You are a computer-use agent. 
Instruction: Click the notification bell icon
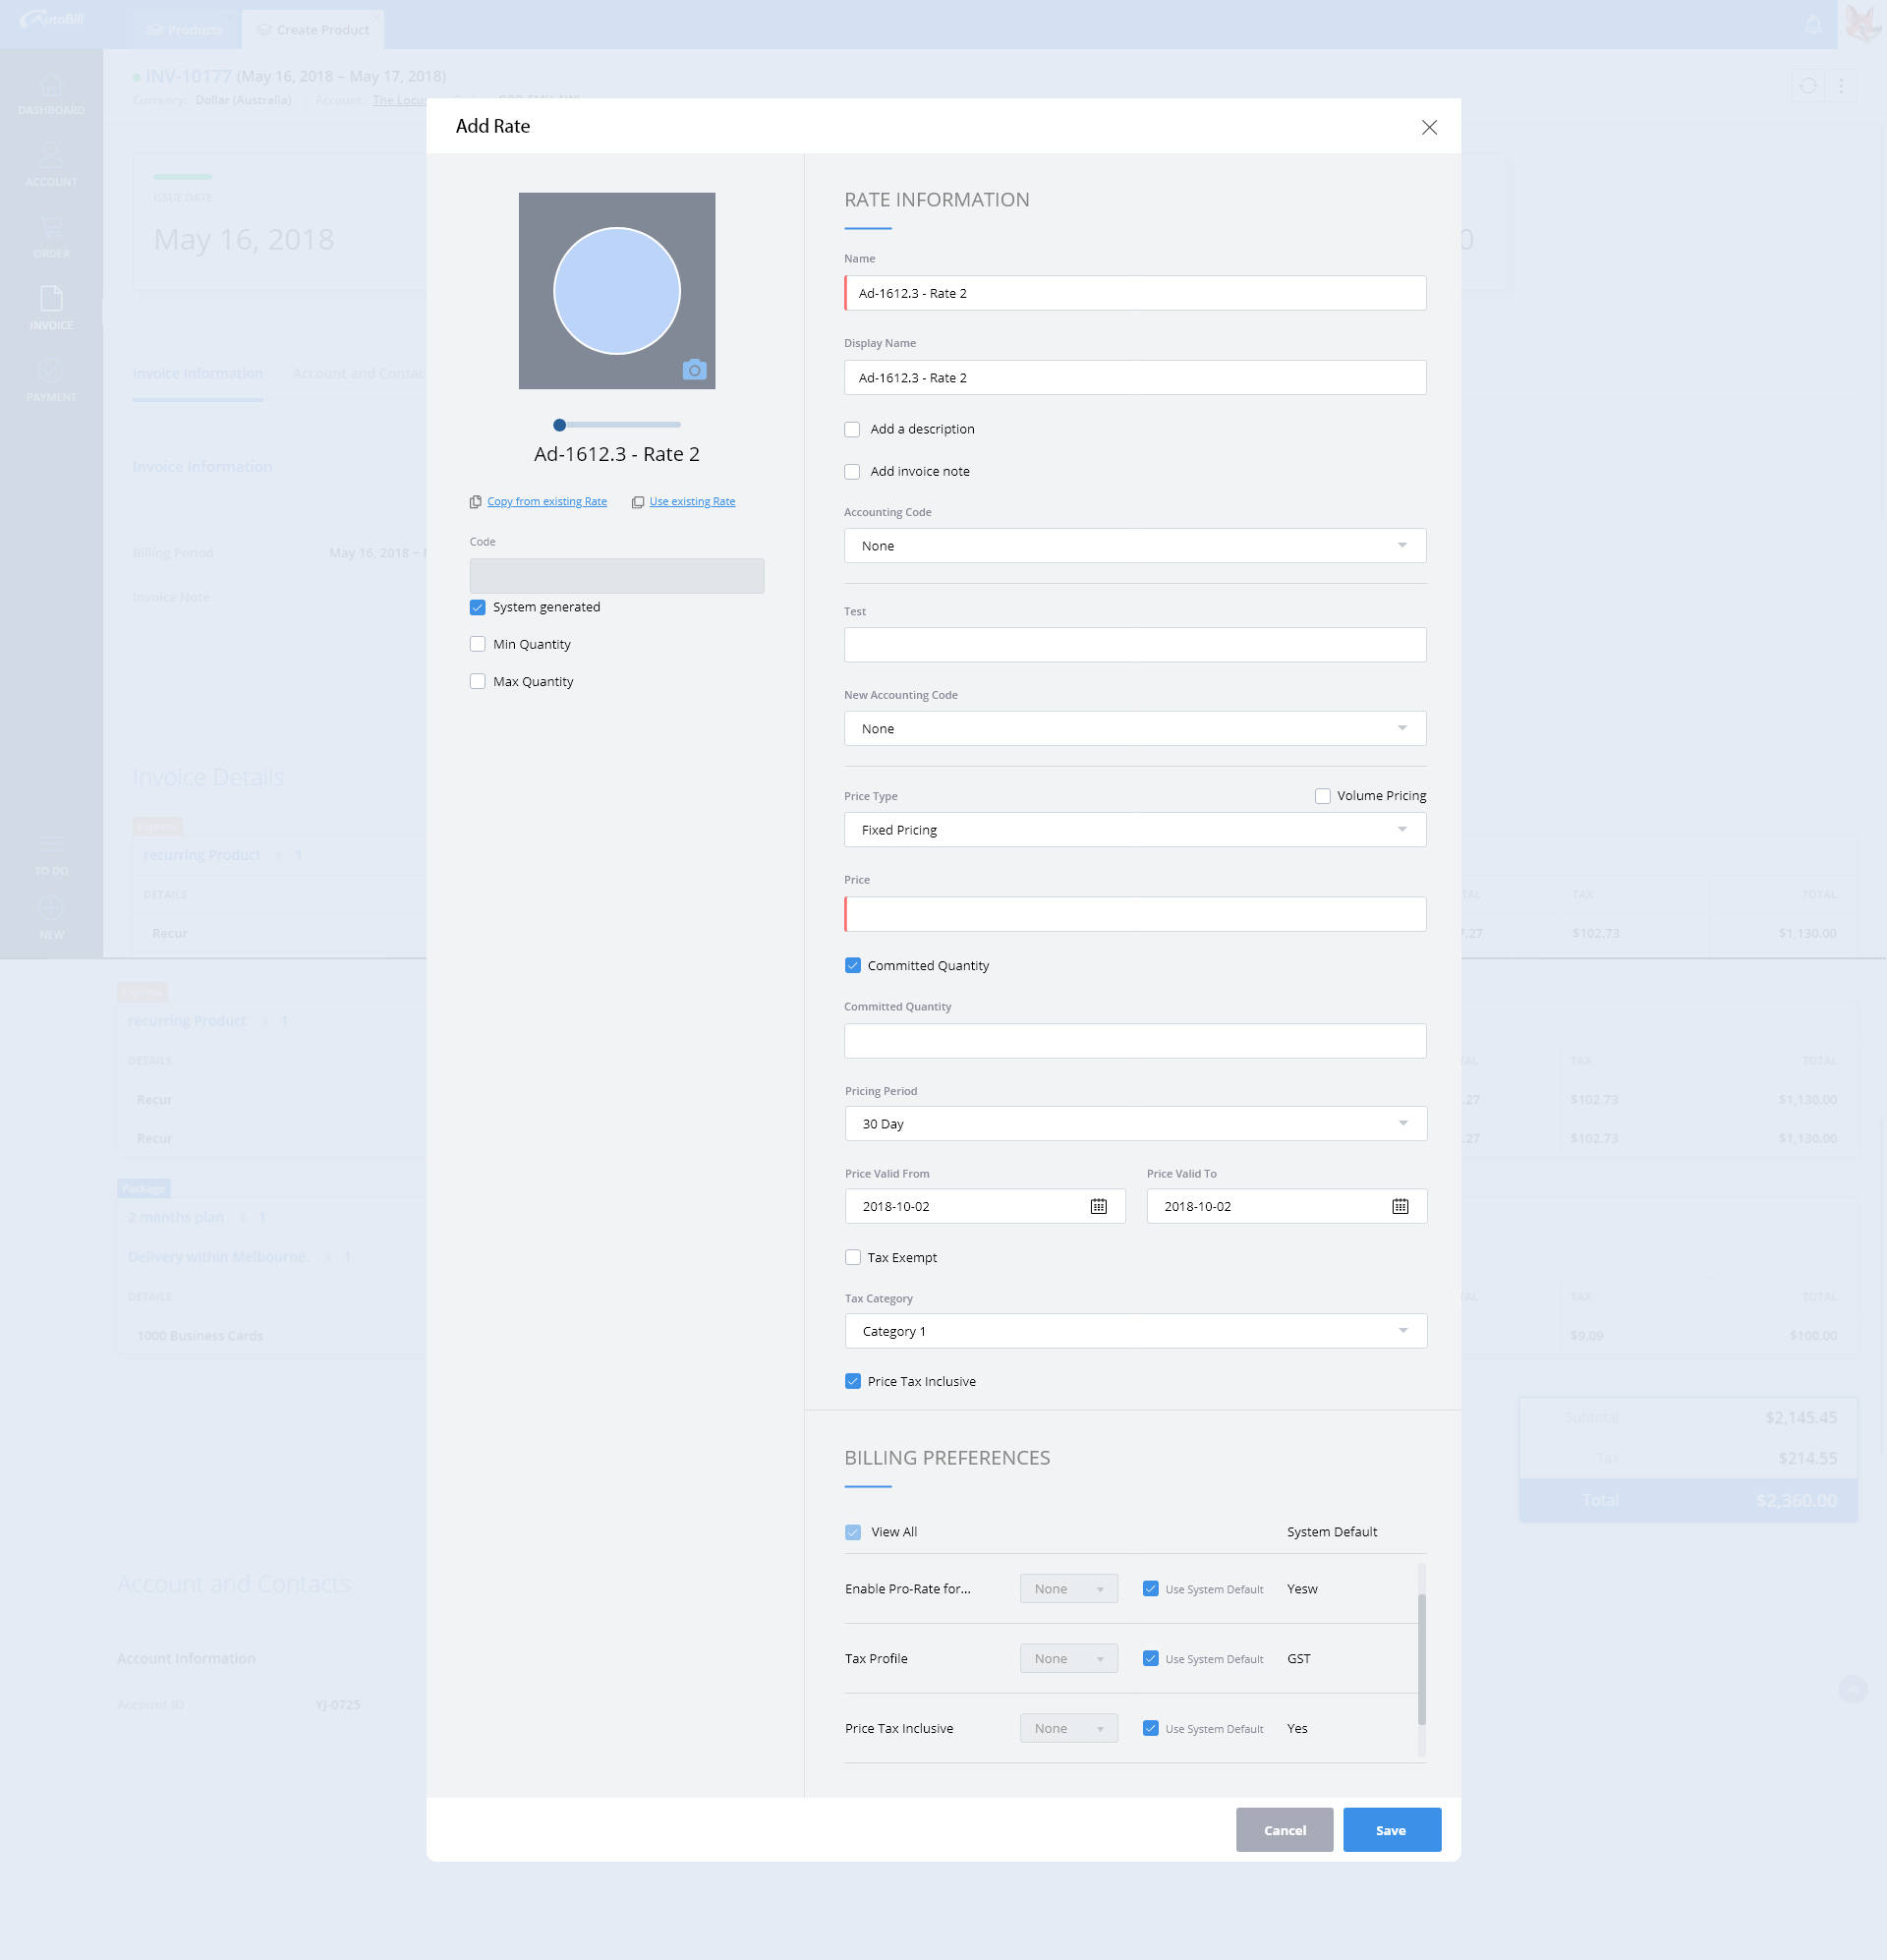[x=1812, y=25]
